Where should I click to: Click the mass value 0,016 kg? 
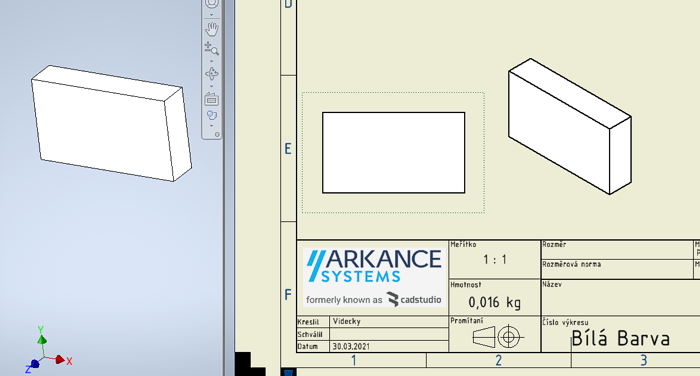coord(495,302)
